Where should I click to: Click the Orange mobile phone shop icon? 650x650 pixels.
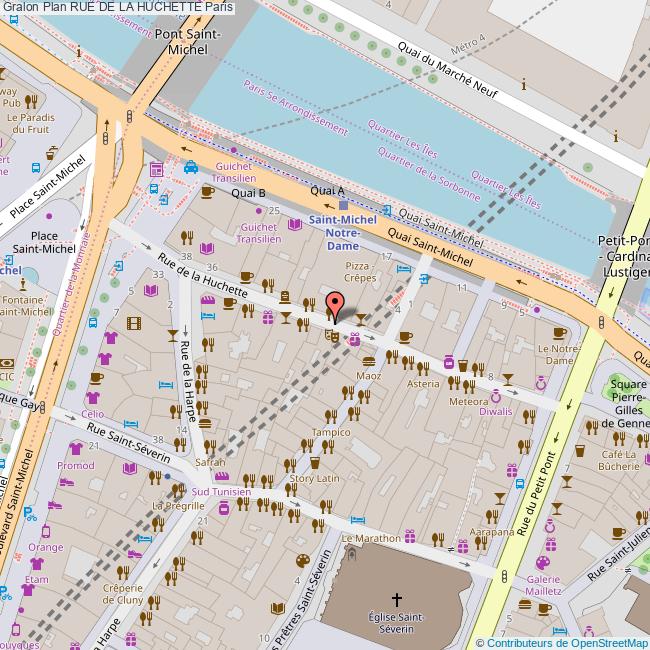point(45,532)
